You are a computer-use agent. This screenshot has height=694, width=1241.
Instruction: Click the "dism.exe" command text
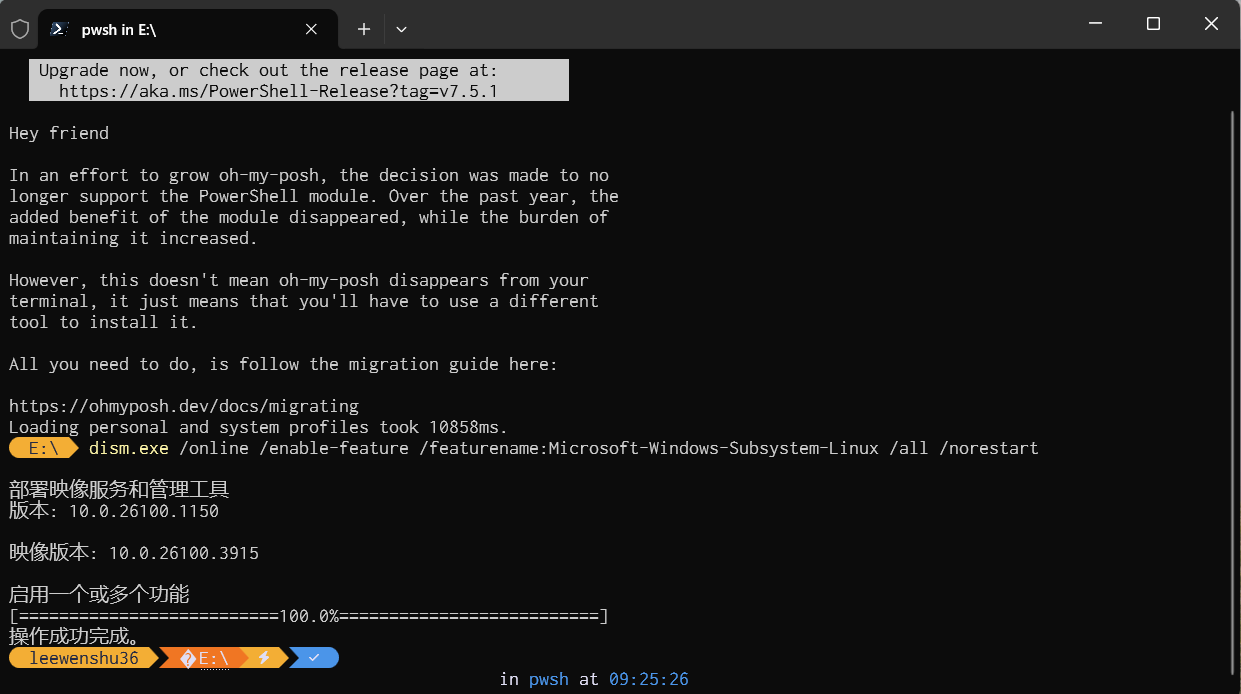(129, 448)
